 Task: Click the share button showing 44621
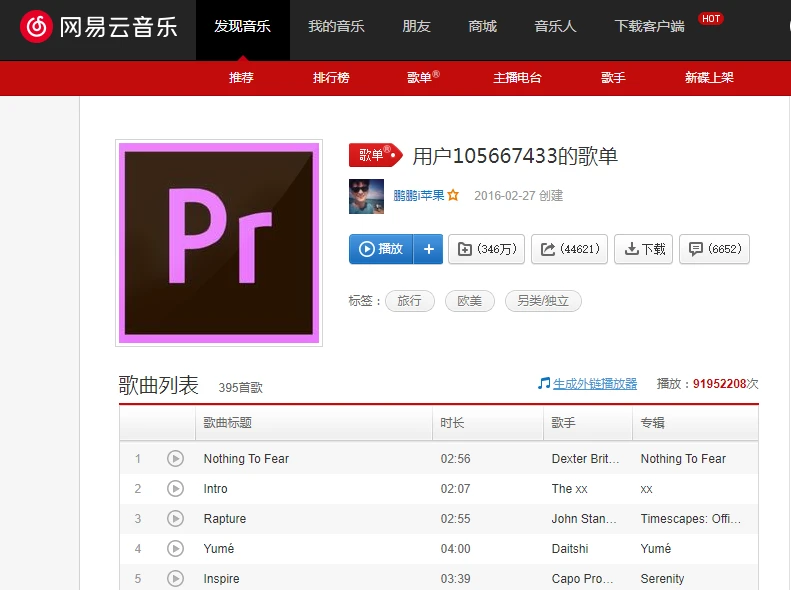[x=569, y=249]
